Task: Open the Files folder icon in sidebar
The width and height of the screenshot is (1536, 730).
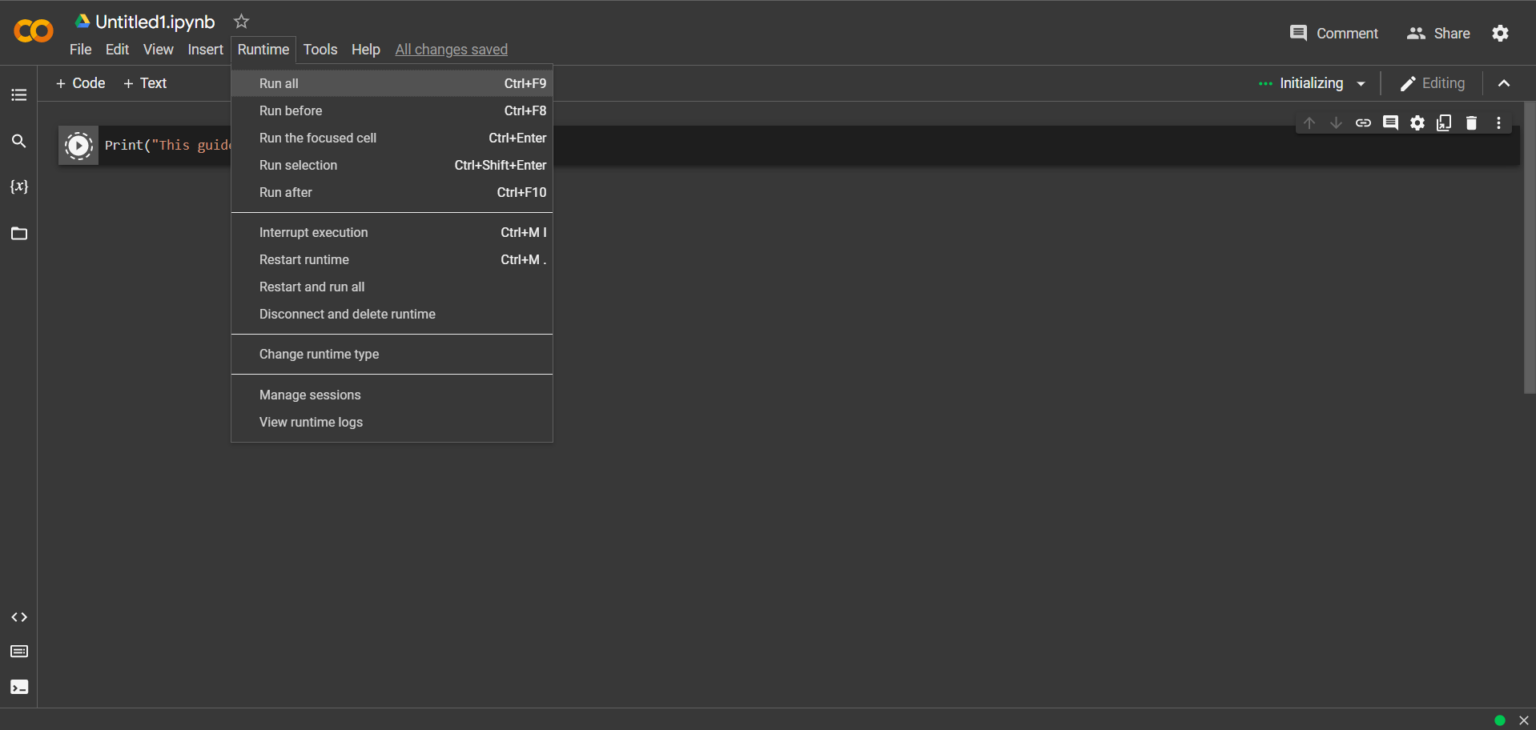Action: (19, 233)
